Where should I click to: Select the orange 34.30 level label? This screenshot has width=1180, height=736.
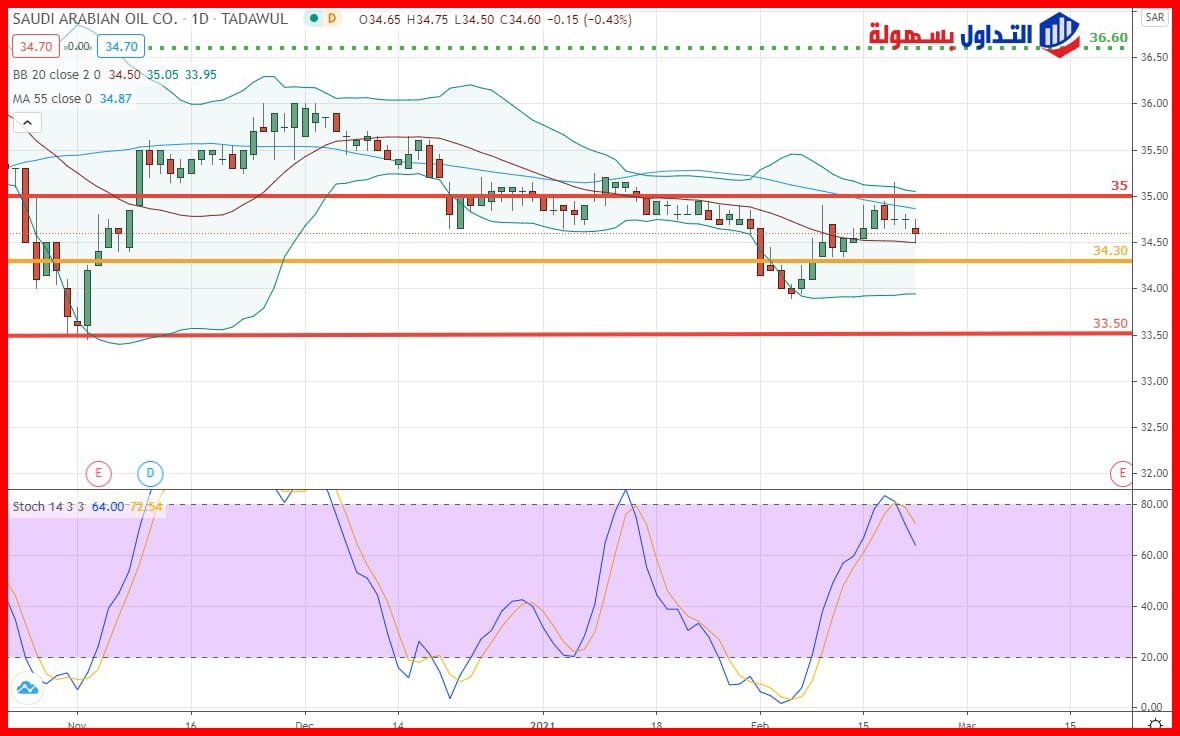pos(1110,251)
